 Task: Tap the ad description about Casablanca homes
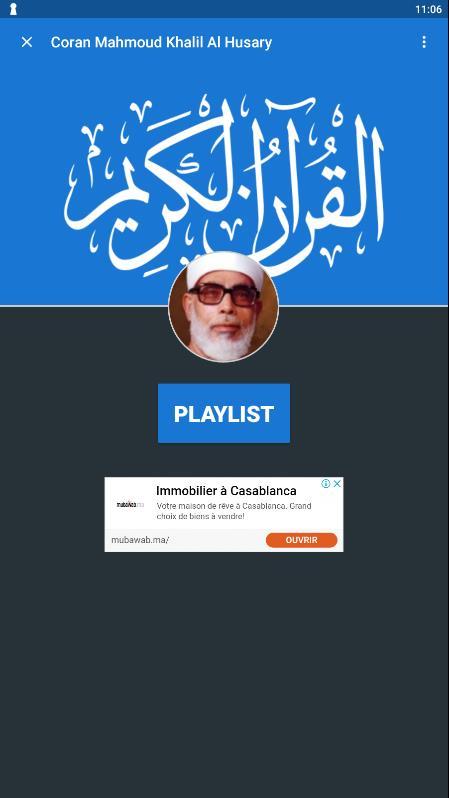(234, 511)
